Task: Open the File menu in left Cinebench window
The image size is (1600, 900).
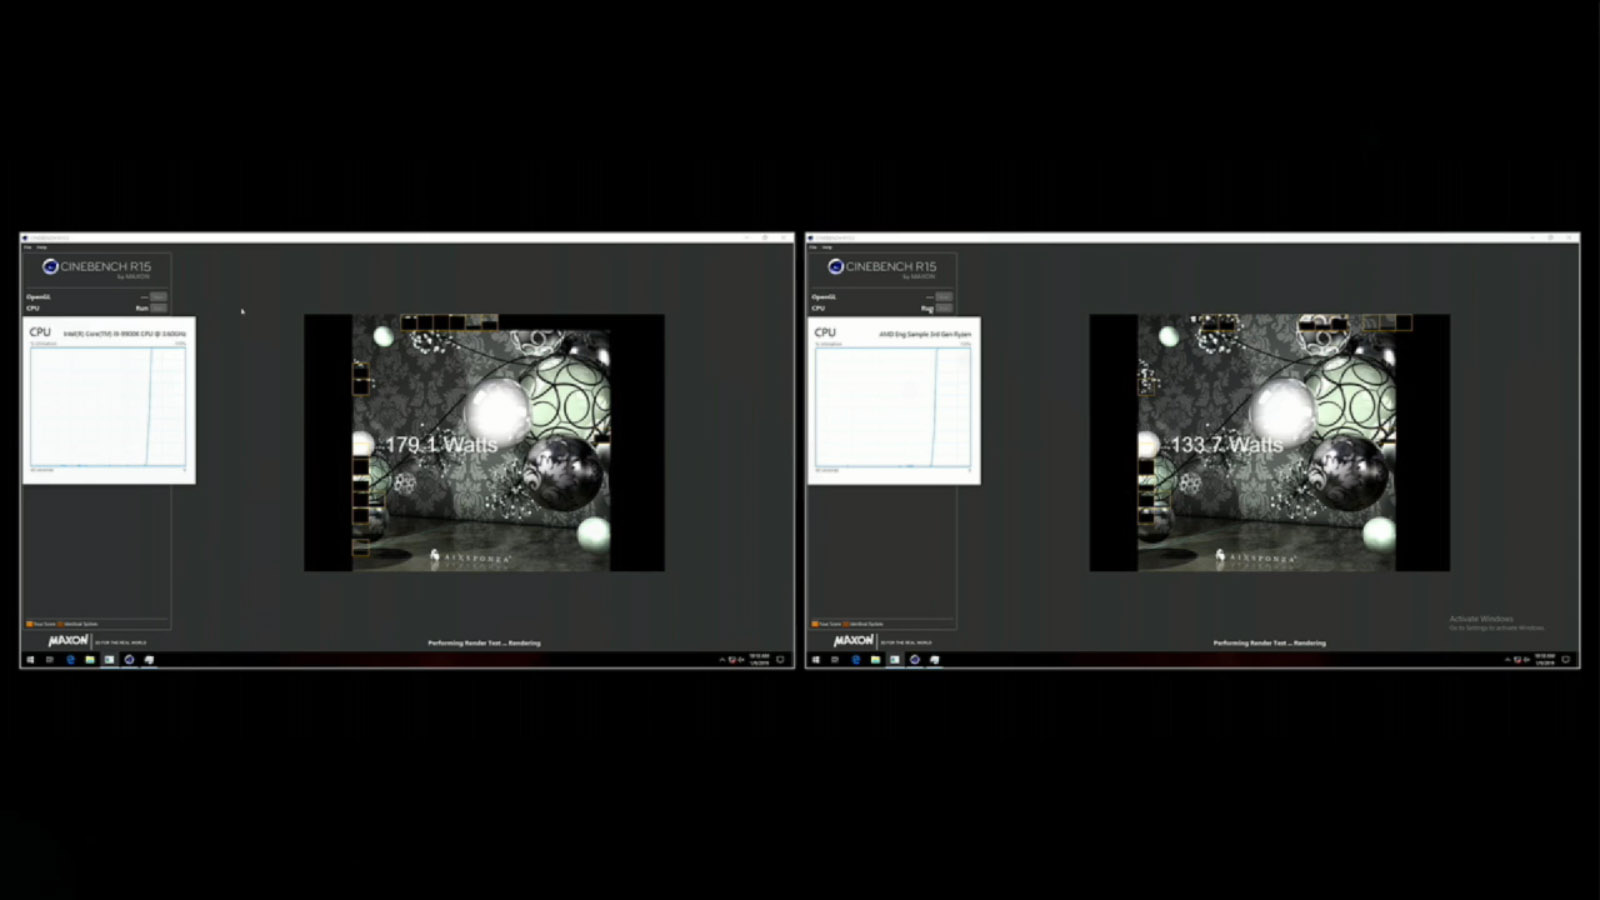Action: 28,247
